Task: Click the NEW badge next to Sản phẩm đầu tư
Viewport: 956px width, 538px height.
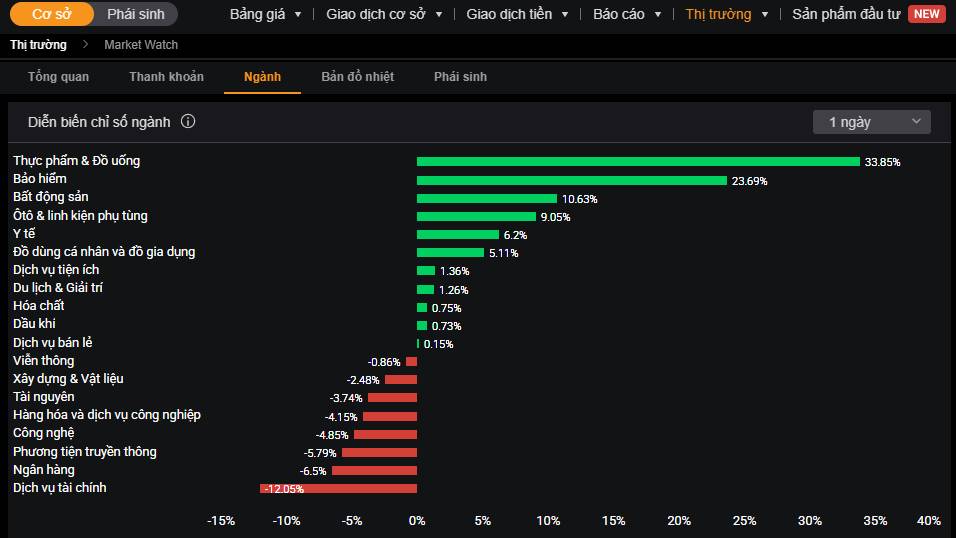Action: [x=926, y=14]
